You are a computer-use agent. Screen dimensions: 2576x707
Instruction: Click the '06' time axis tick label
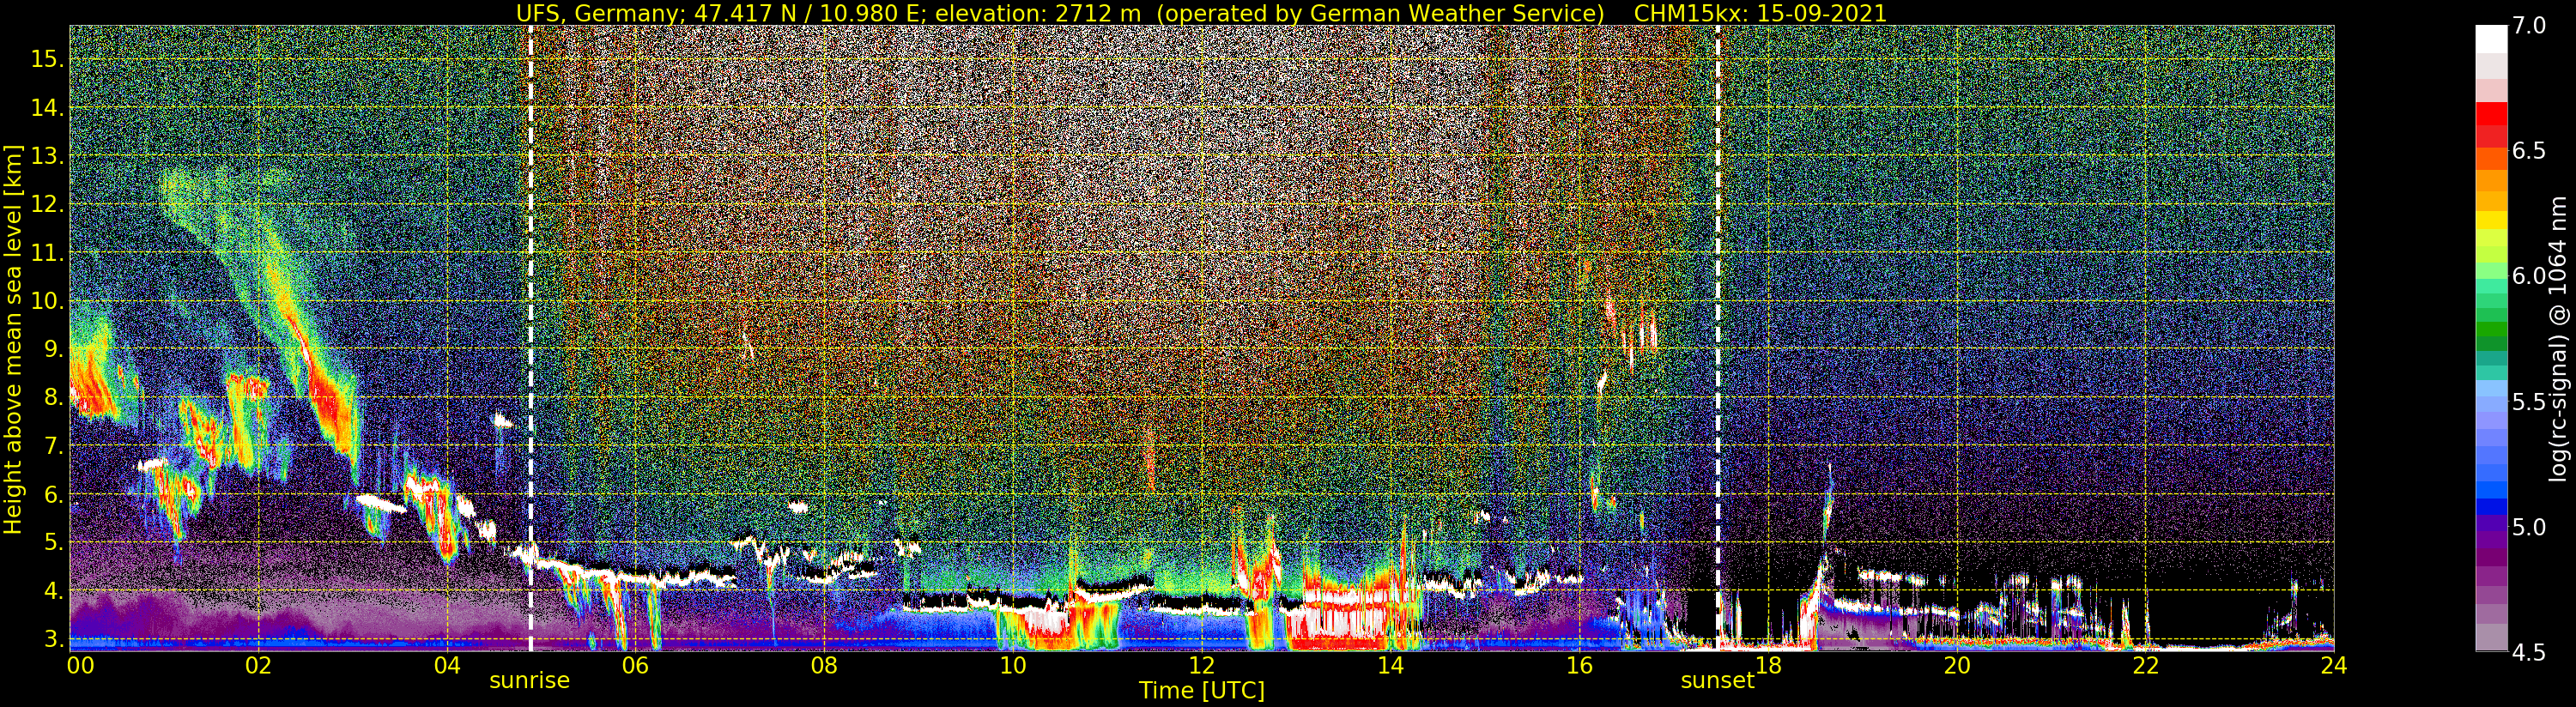pos(636,665)
